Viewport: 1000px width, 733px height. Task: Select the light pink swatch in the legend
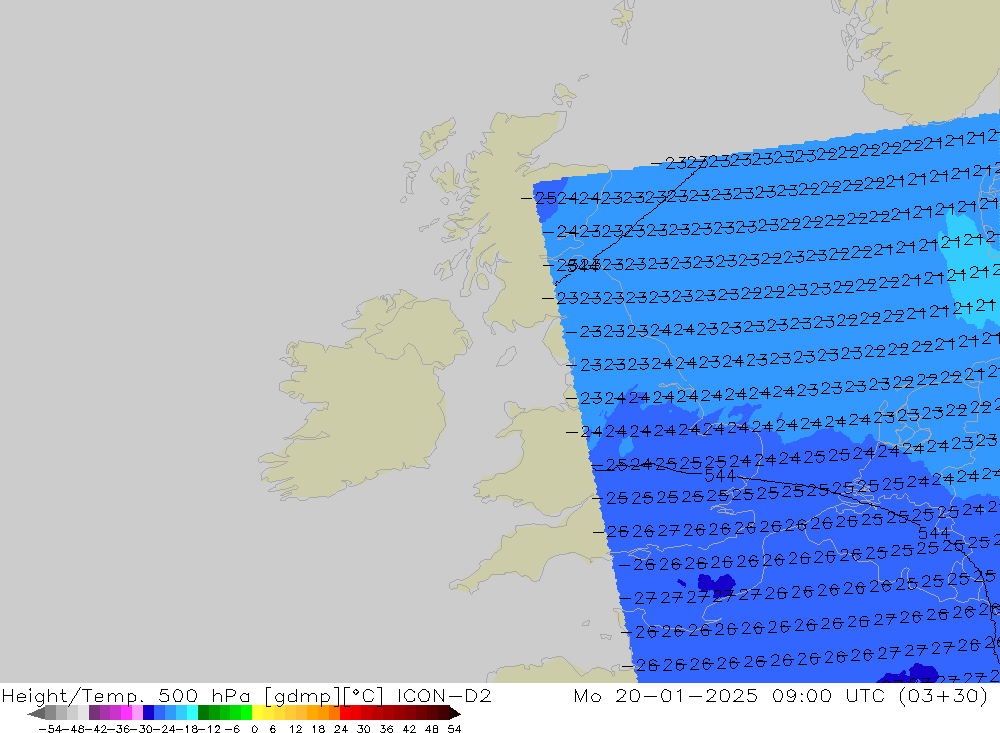138,713
